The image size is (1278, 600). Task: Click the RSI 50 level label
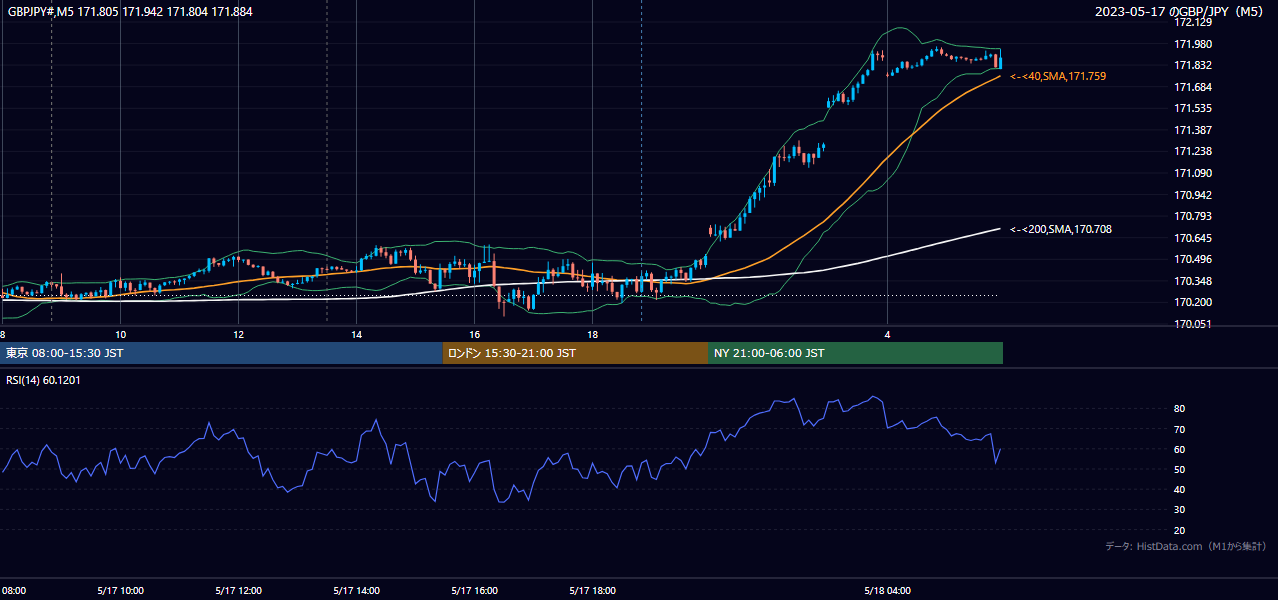pos(1180,469)
